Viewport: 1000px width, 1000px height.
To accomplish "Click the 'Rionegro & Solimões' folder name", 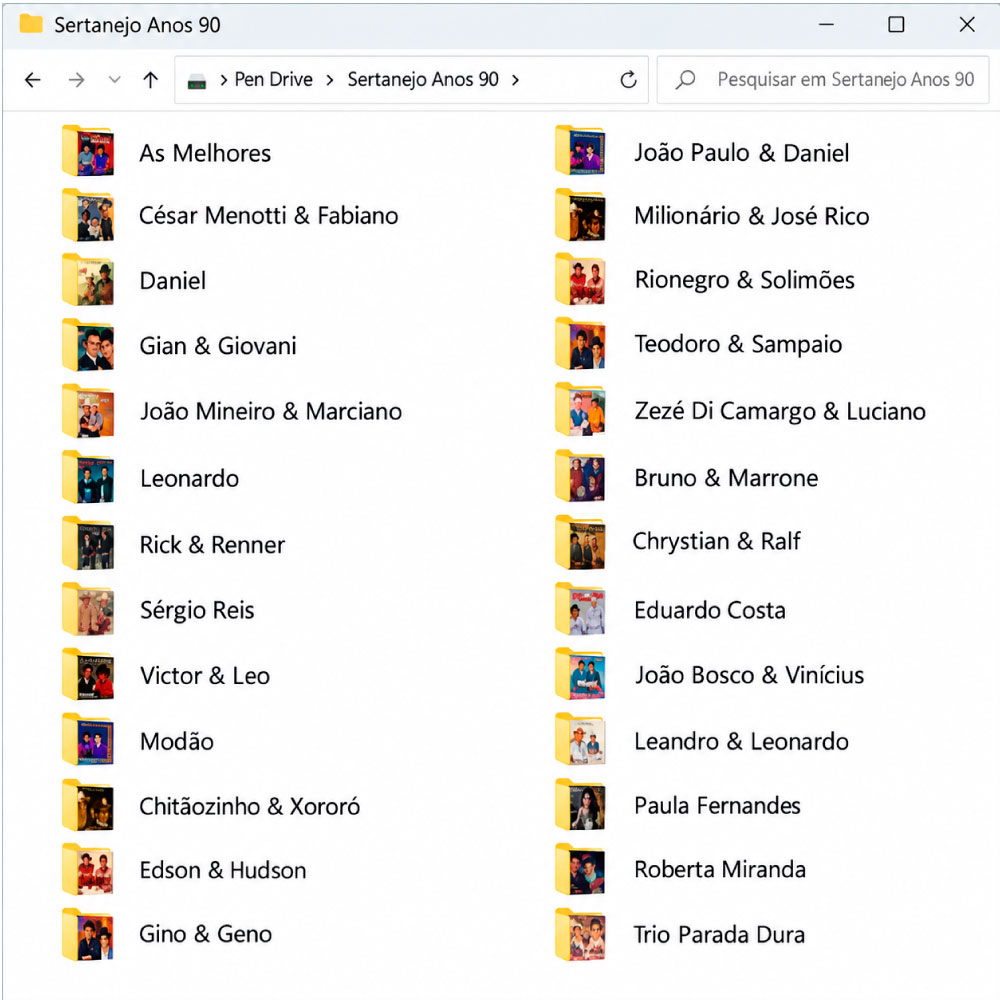I will click(745, 280).
